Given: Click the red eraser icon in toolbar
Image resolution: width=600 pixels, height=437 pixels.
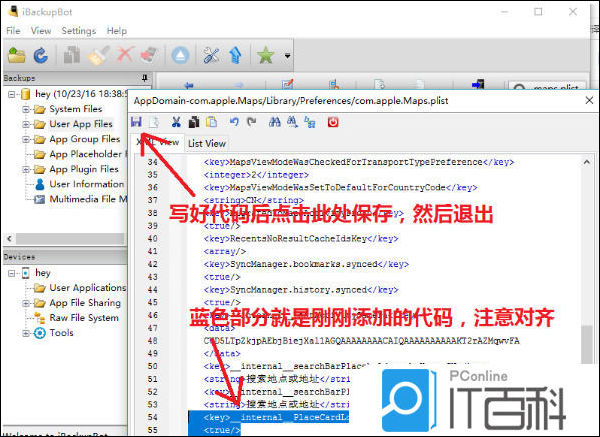Looking at the screenshot, I should click(149, 55).
